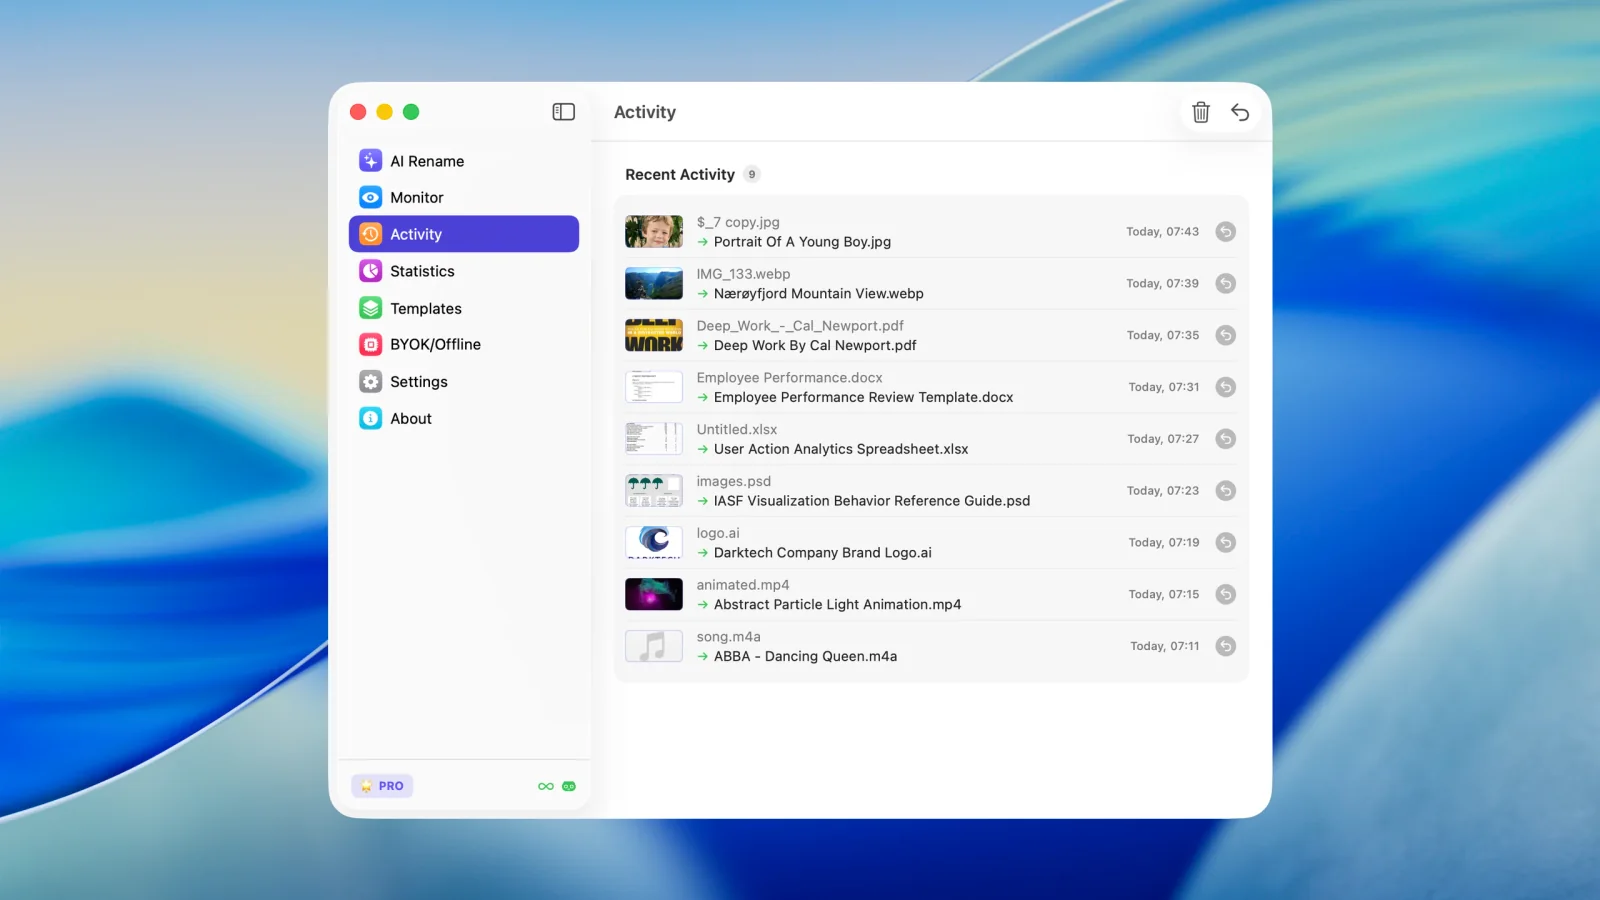Click the Settings gear icon
Screen dimensions: 1600x900
coord(370,381)
